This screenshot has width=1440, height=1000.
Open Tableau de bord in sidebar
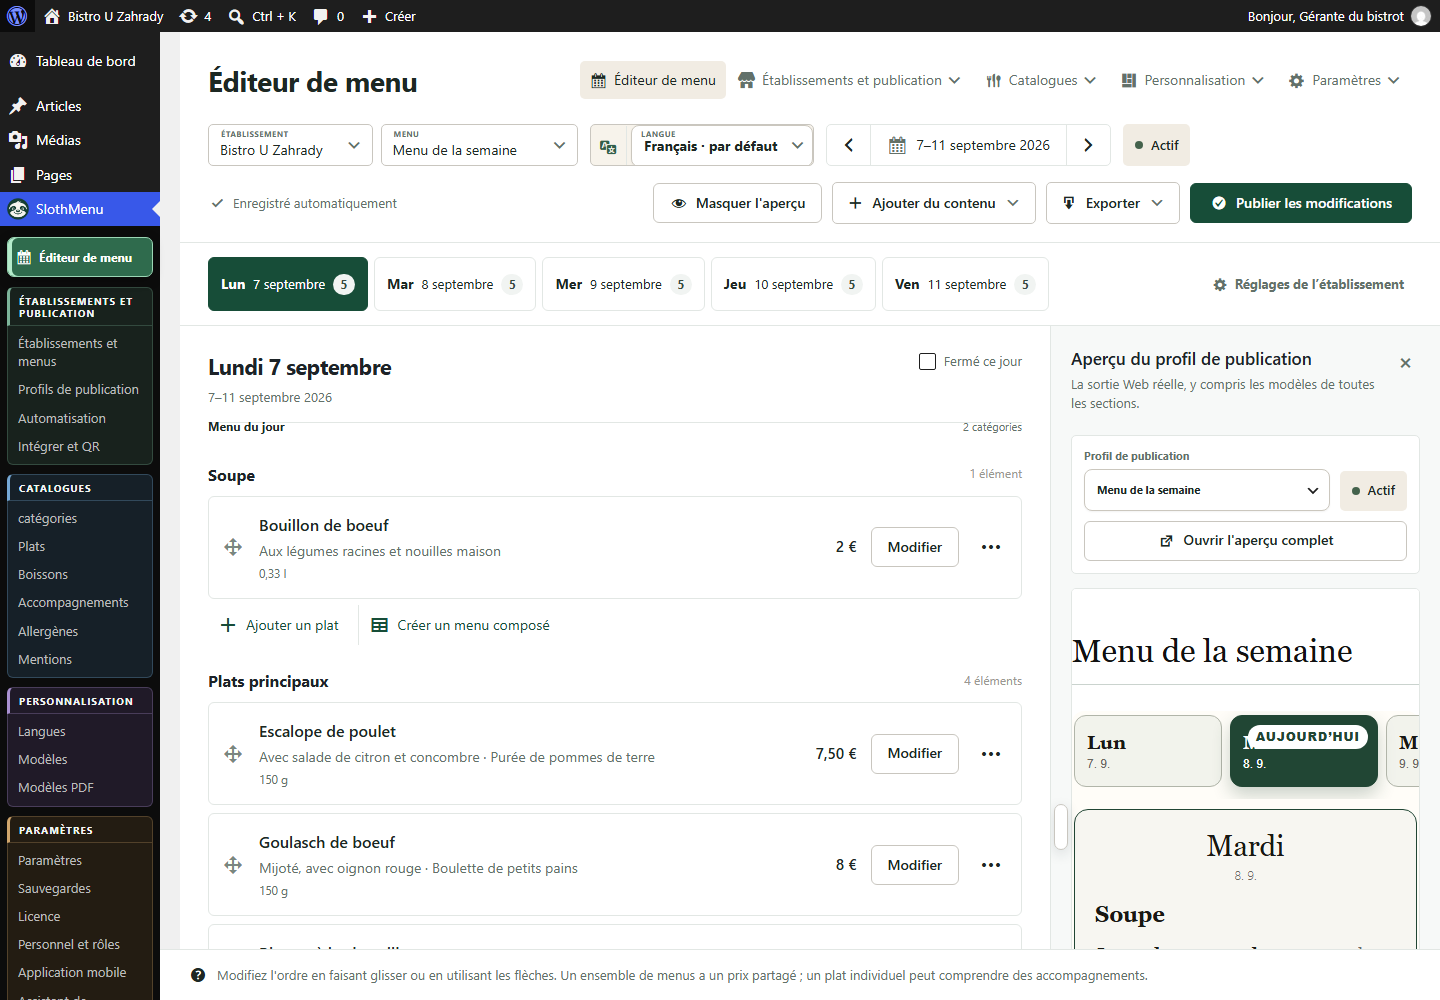(x=80, y=61)
